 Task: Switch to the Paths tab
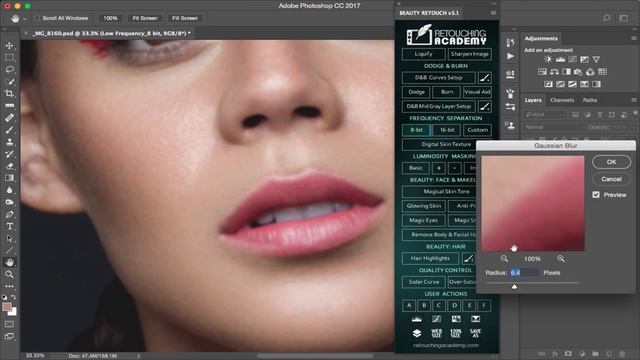pyautogui.click(x=590, y=100)
